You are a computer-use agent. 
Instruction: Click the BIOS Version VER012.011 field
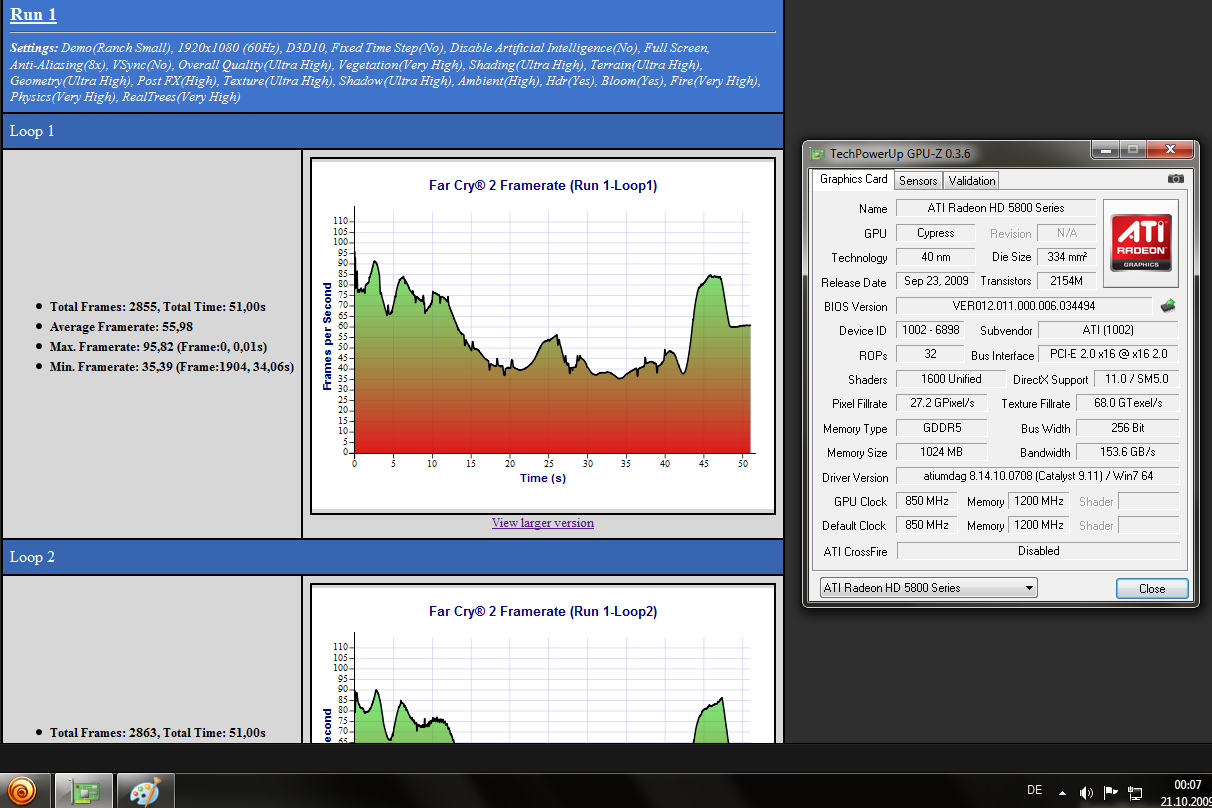click(x=1024, y=306)
